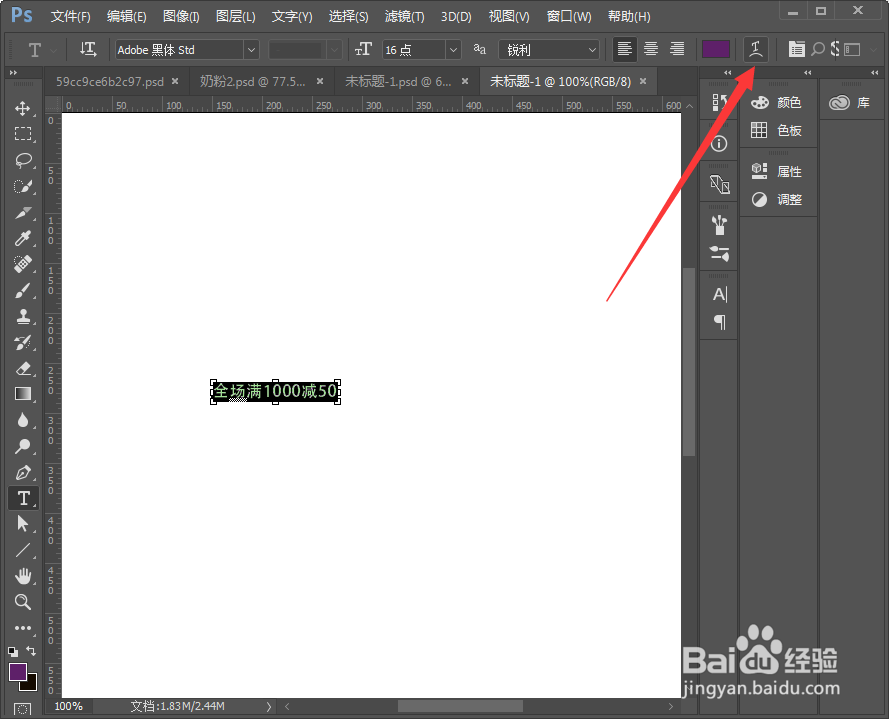
Task: Select the Zoom magnifier tool
Action: [23, 602]
